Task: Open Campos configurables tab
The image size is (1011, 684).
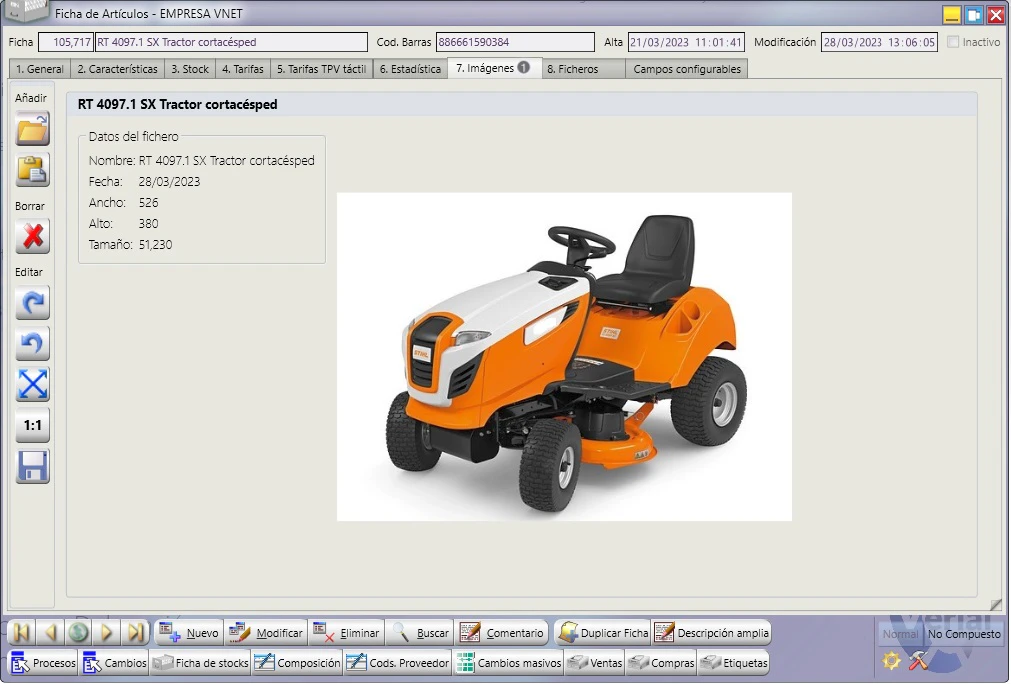Action: click(687, 69)
